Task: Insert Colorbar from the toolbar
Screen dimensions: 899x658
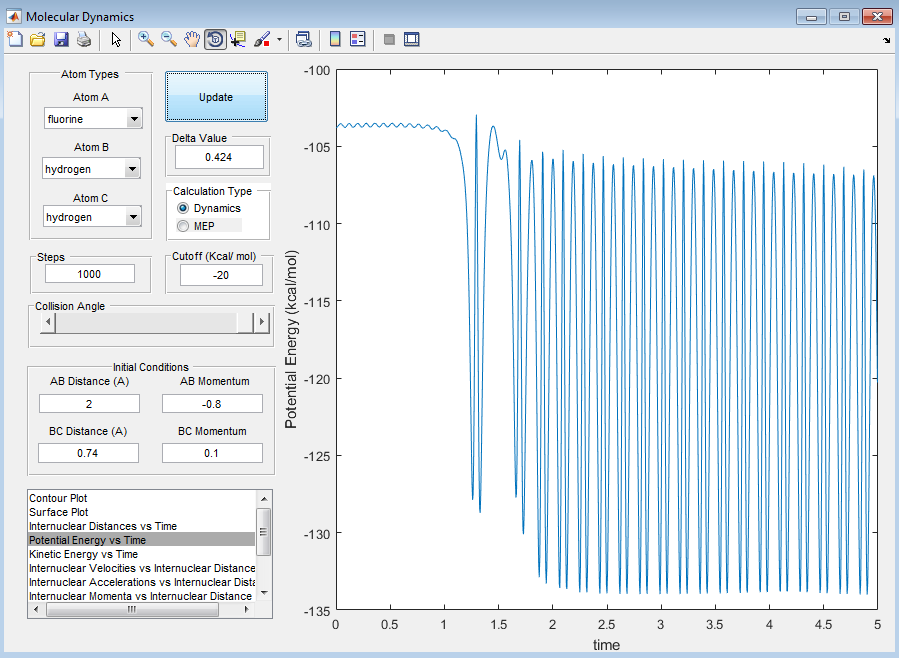Action: [x=335, y=40]
